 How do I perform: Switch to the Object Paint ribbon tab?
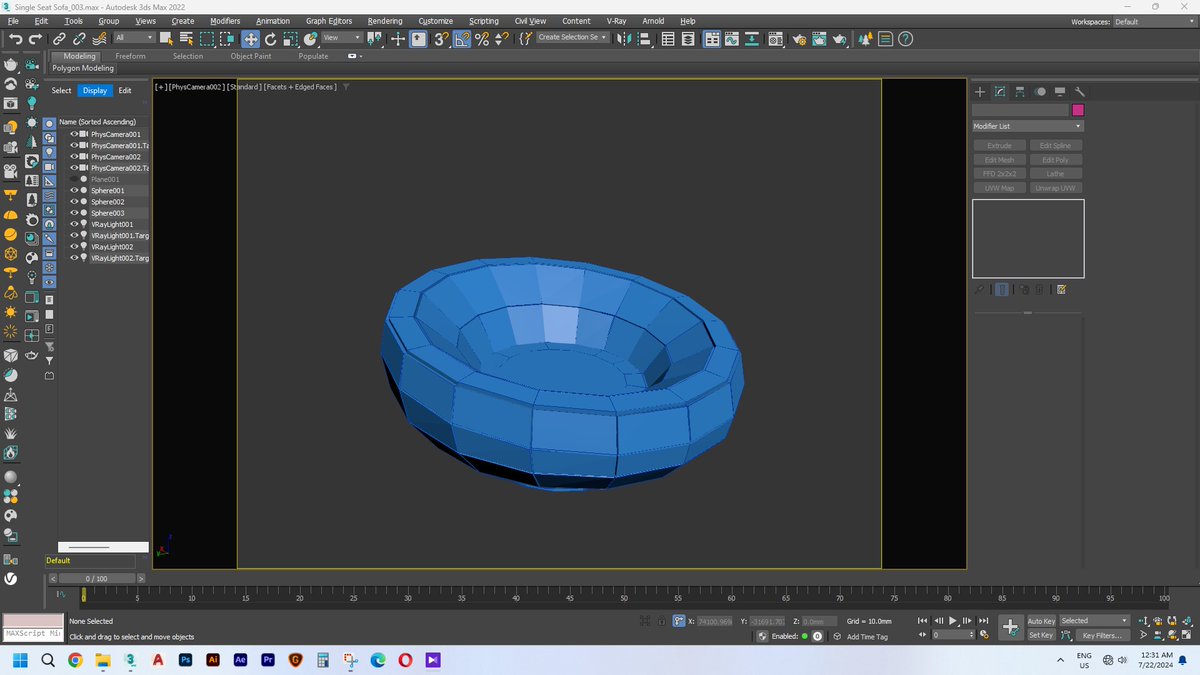250,56
